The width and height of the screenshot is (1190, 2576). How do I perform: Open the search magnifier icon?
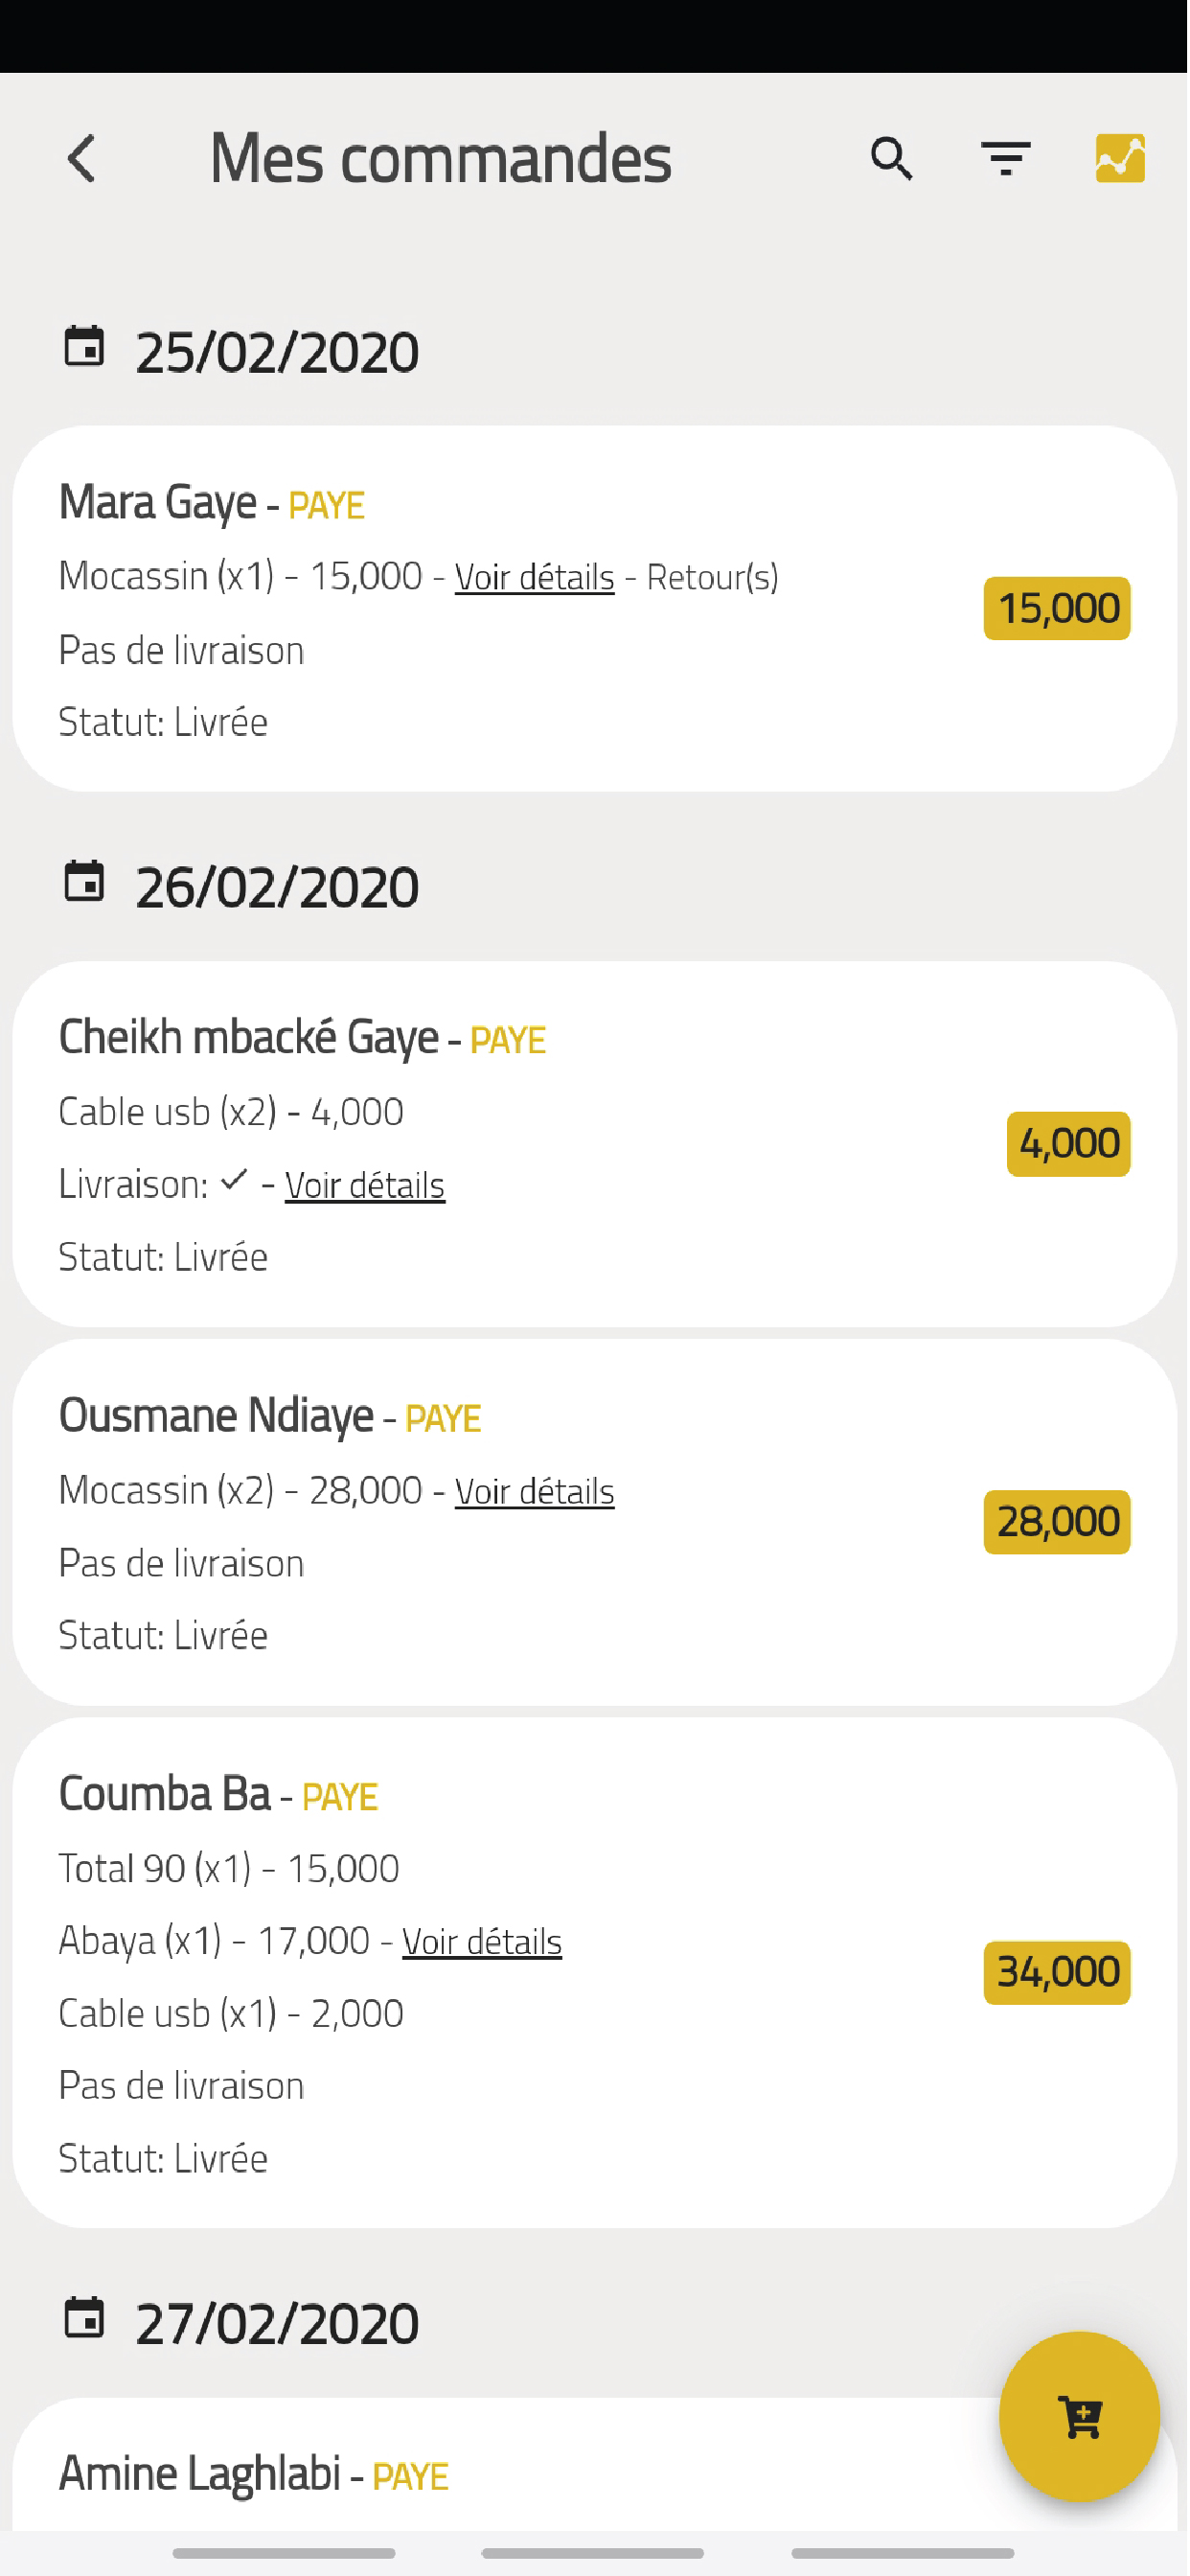[x=893, y=159]
